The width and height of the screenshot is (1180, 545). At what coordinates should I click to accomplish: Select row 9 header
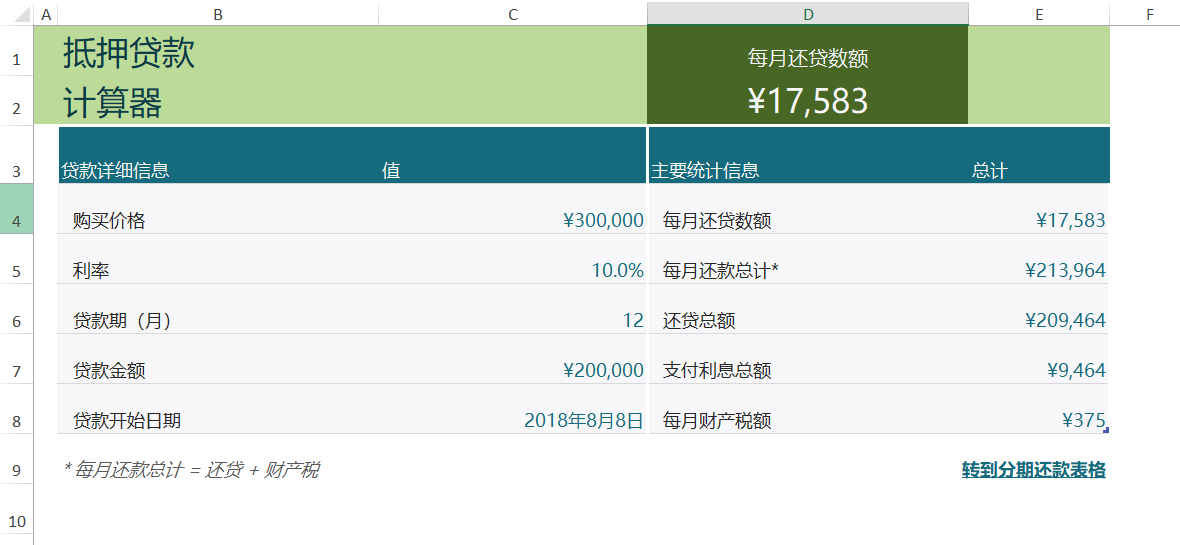coord(16,470)
